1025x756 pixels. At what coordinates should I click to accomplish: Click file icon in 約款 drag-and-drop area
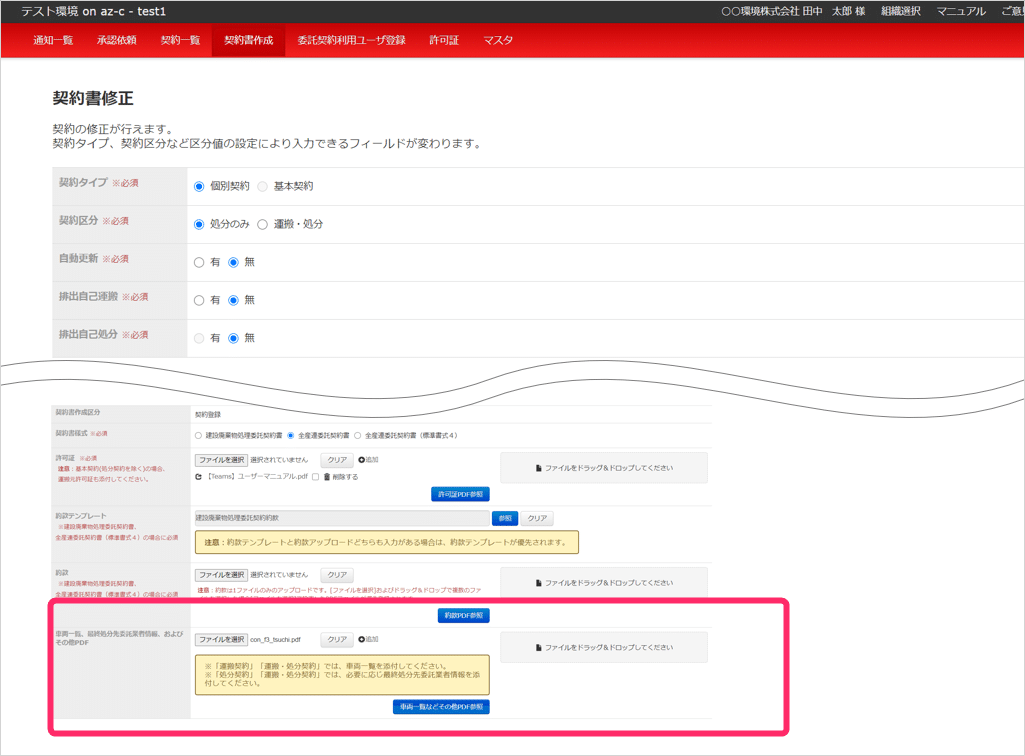pos(539,583)
